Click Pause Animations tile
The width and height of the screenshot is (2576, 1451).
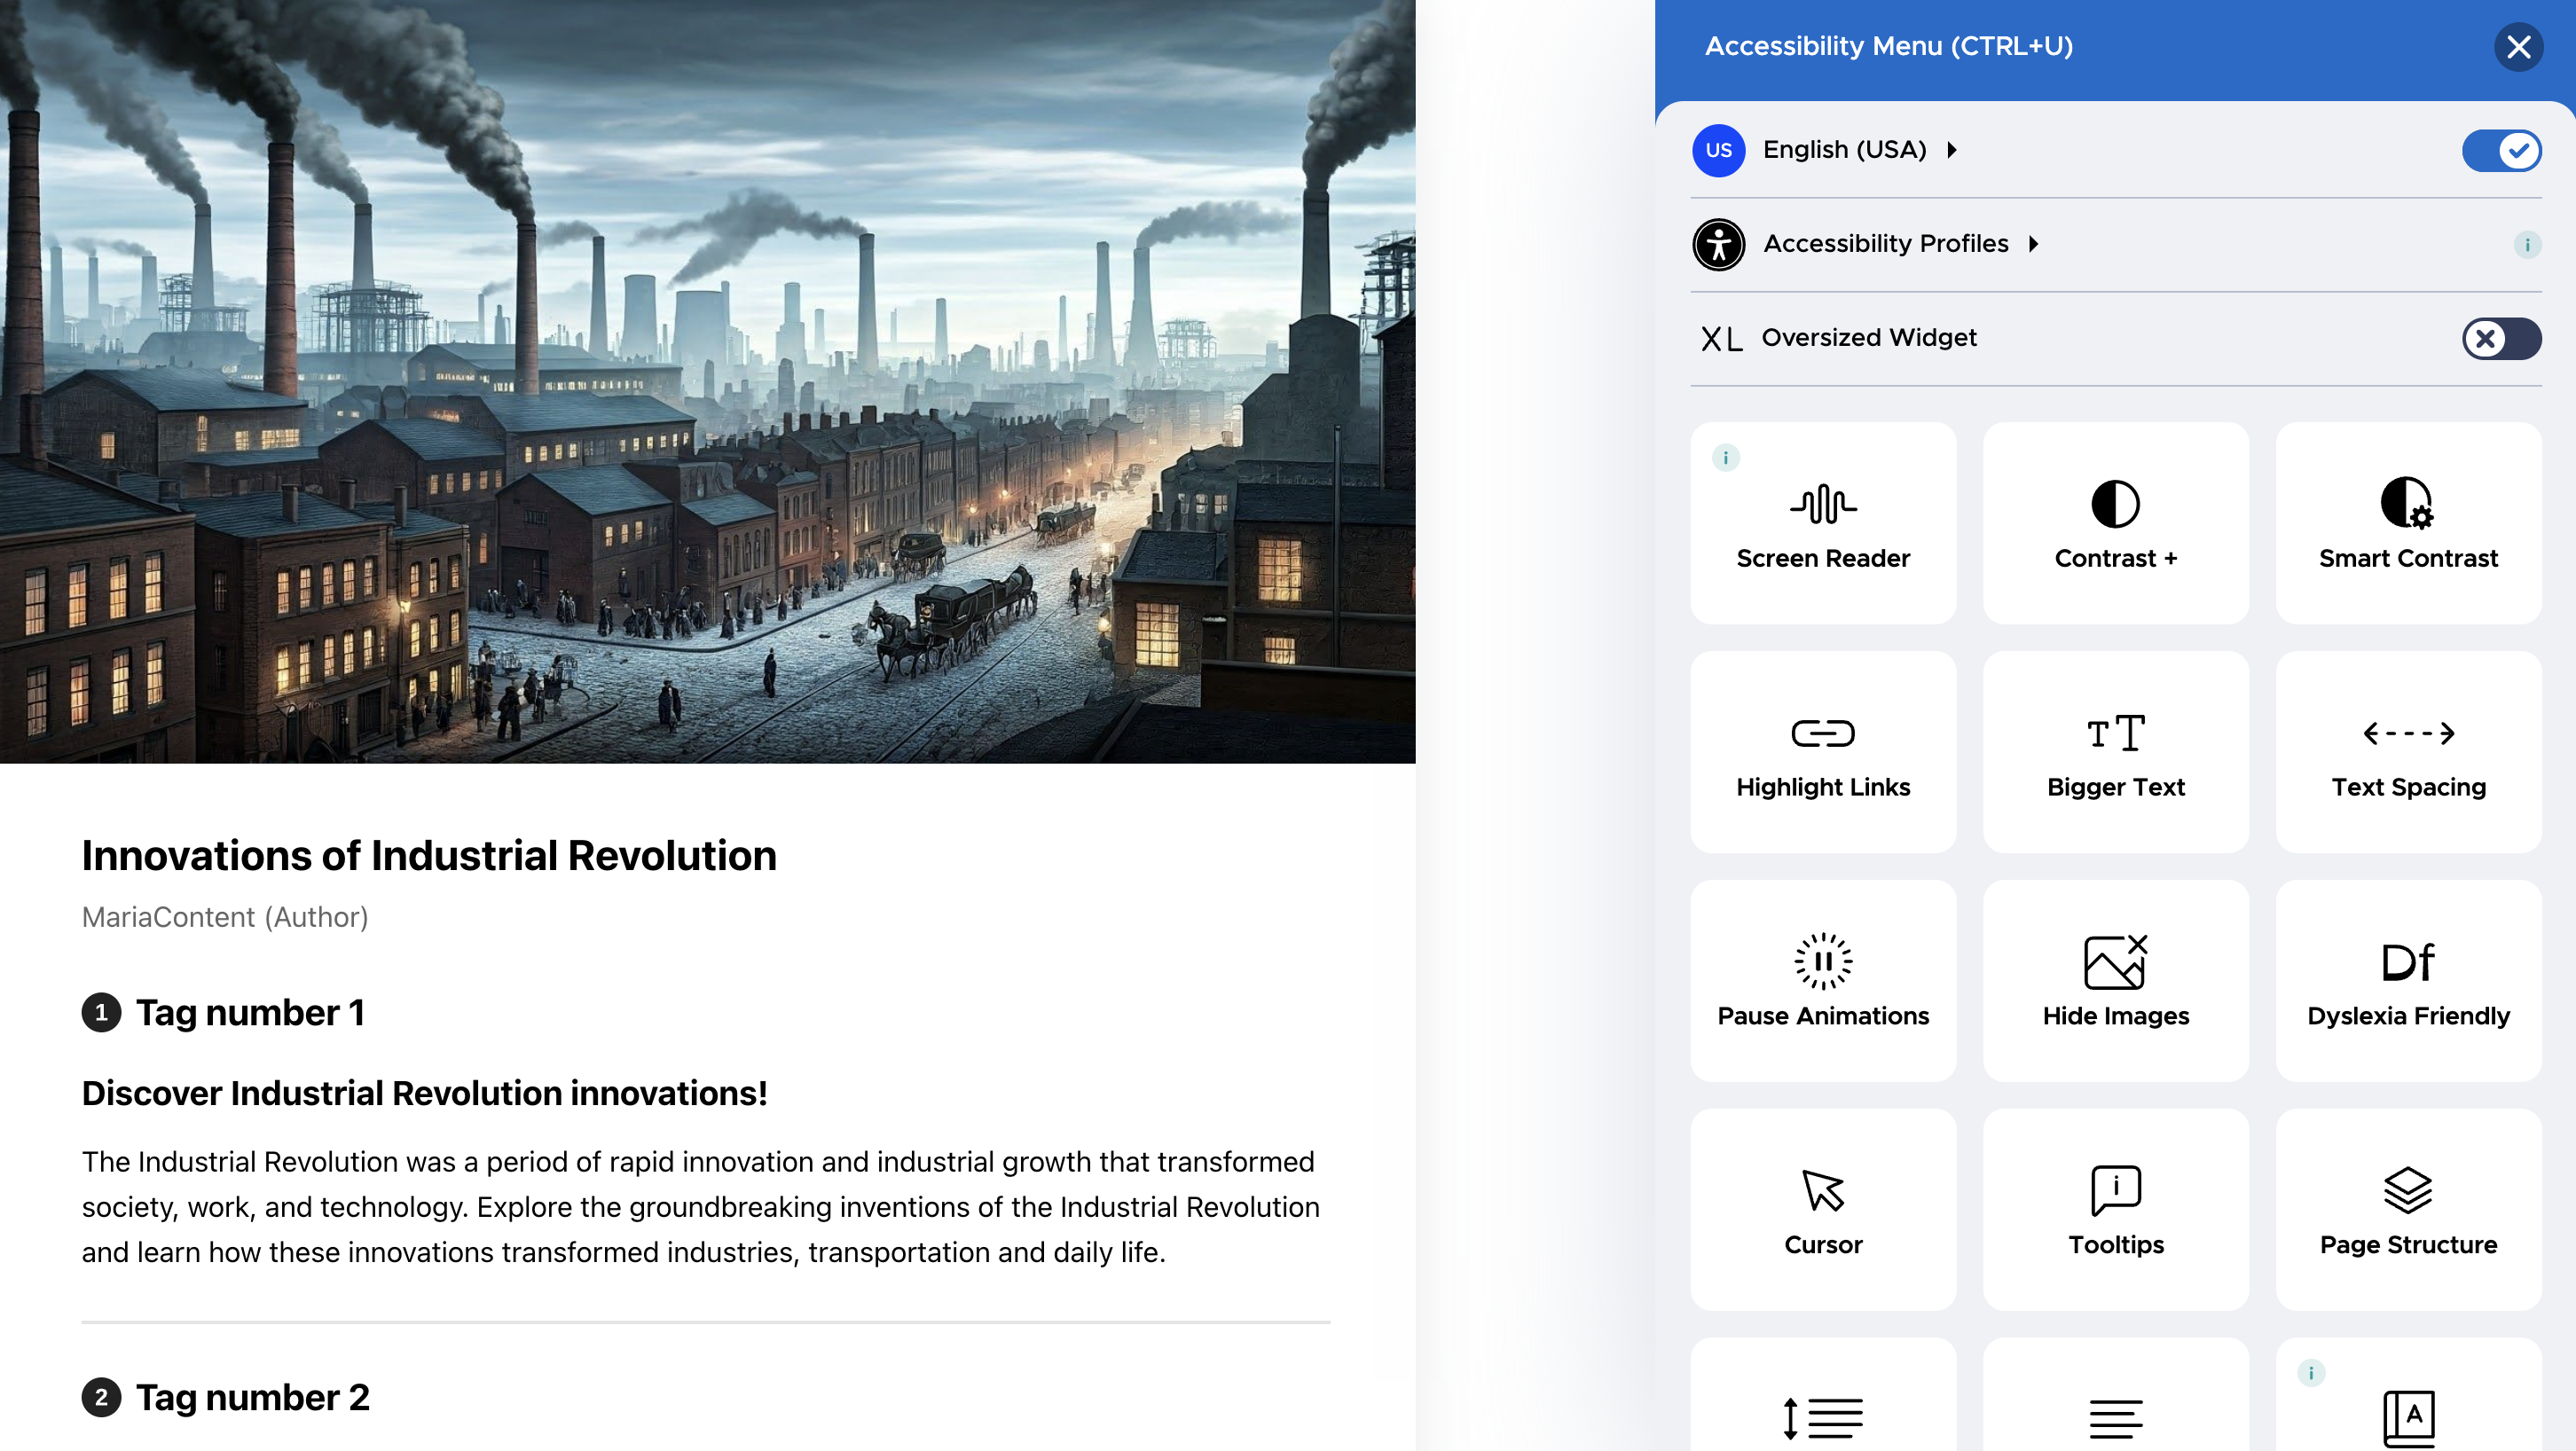1823,981
